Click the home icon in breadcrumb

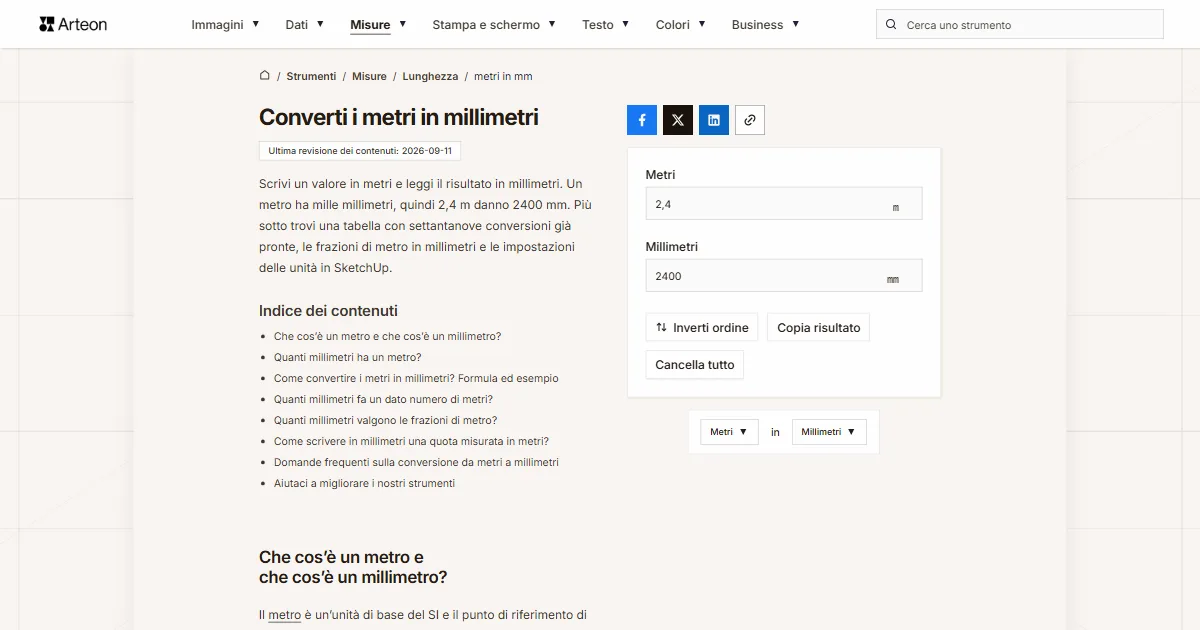265,75
